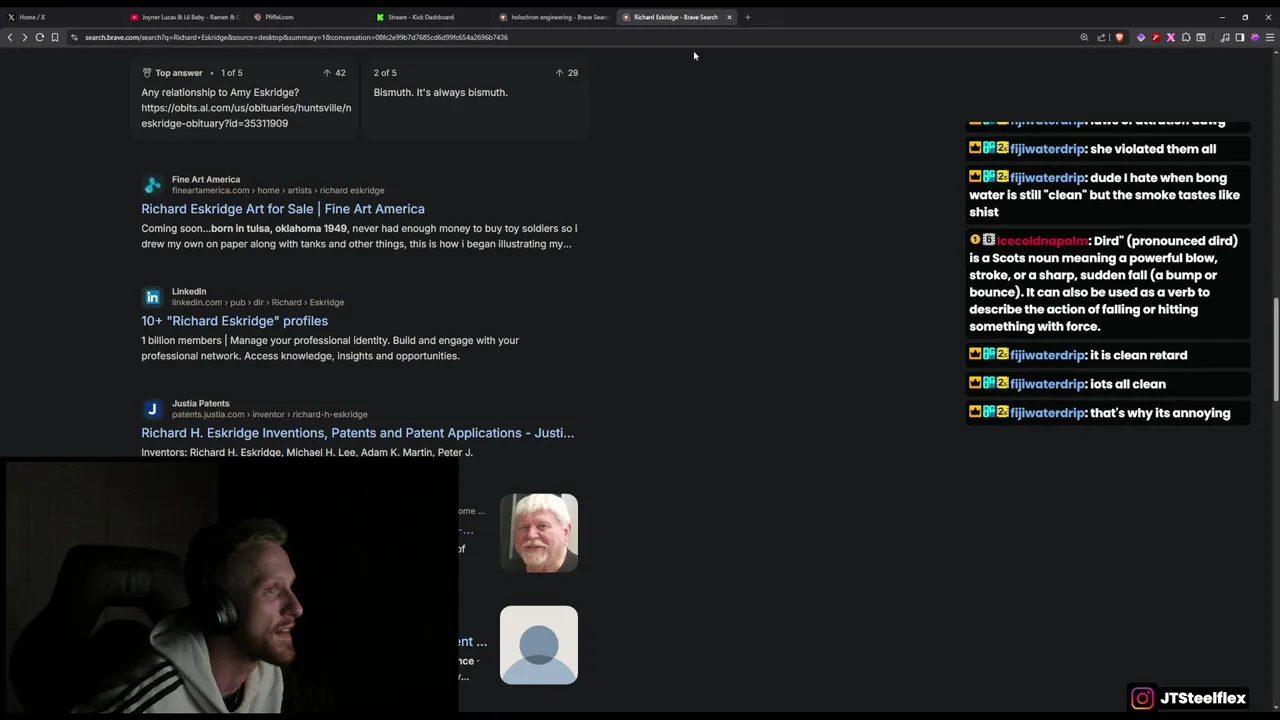Click 'born in tulsa, oklahoma 1949' snippet

(x=279, y=228)
